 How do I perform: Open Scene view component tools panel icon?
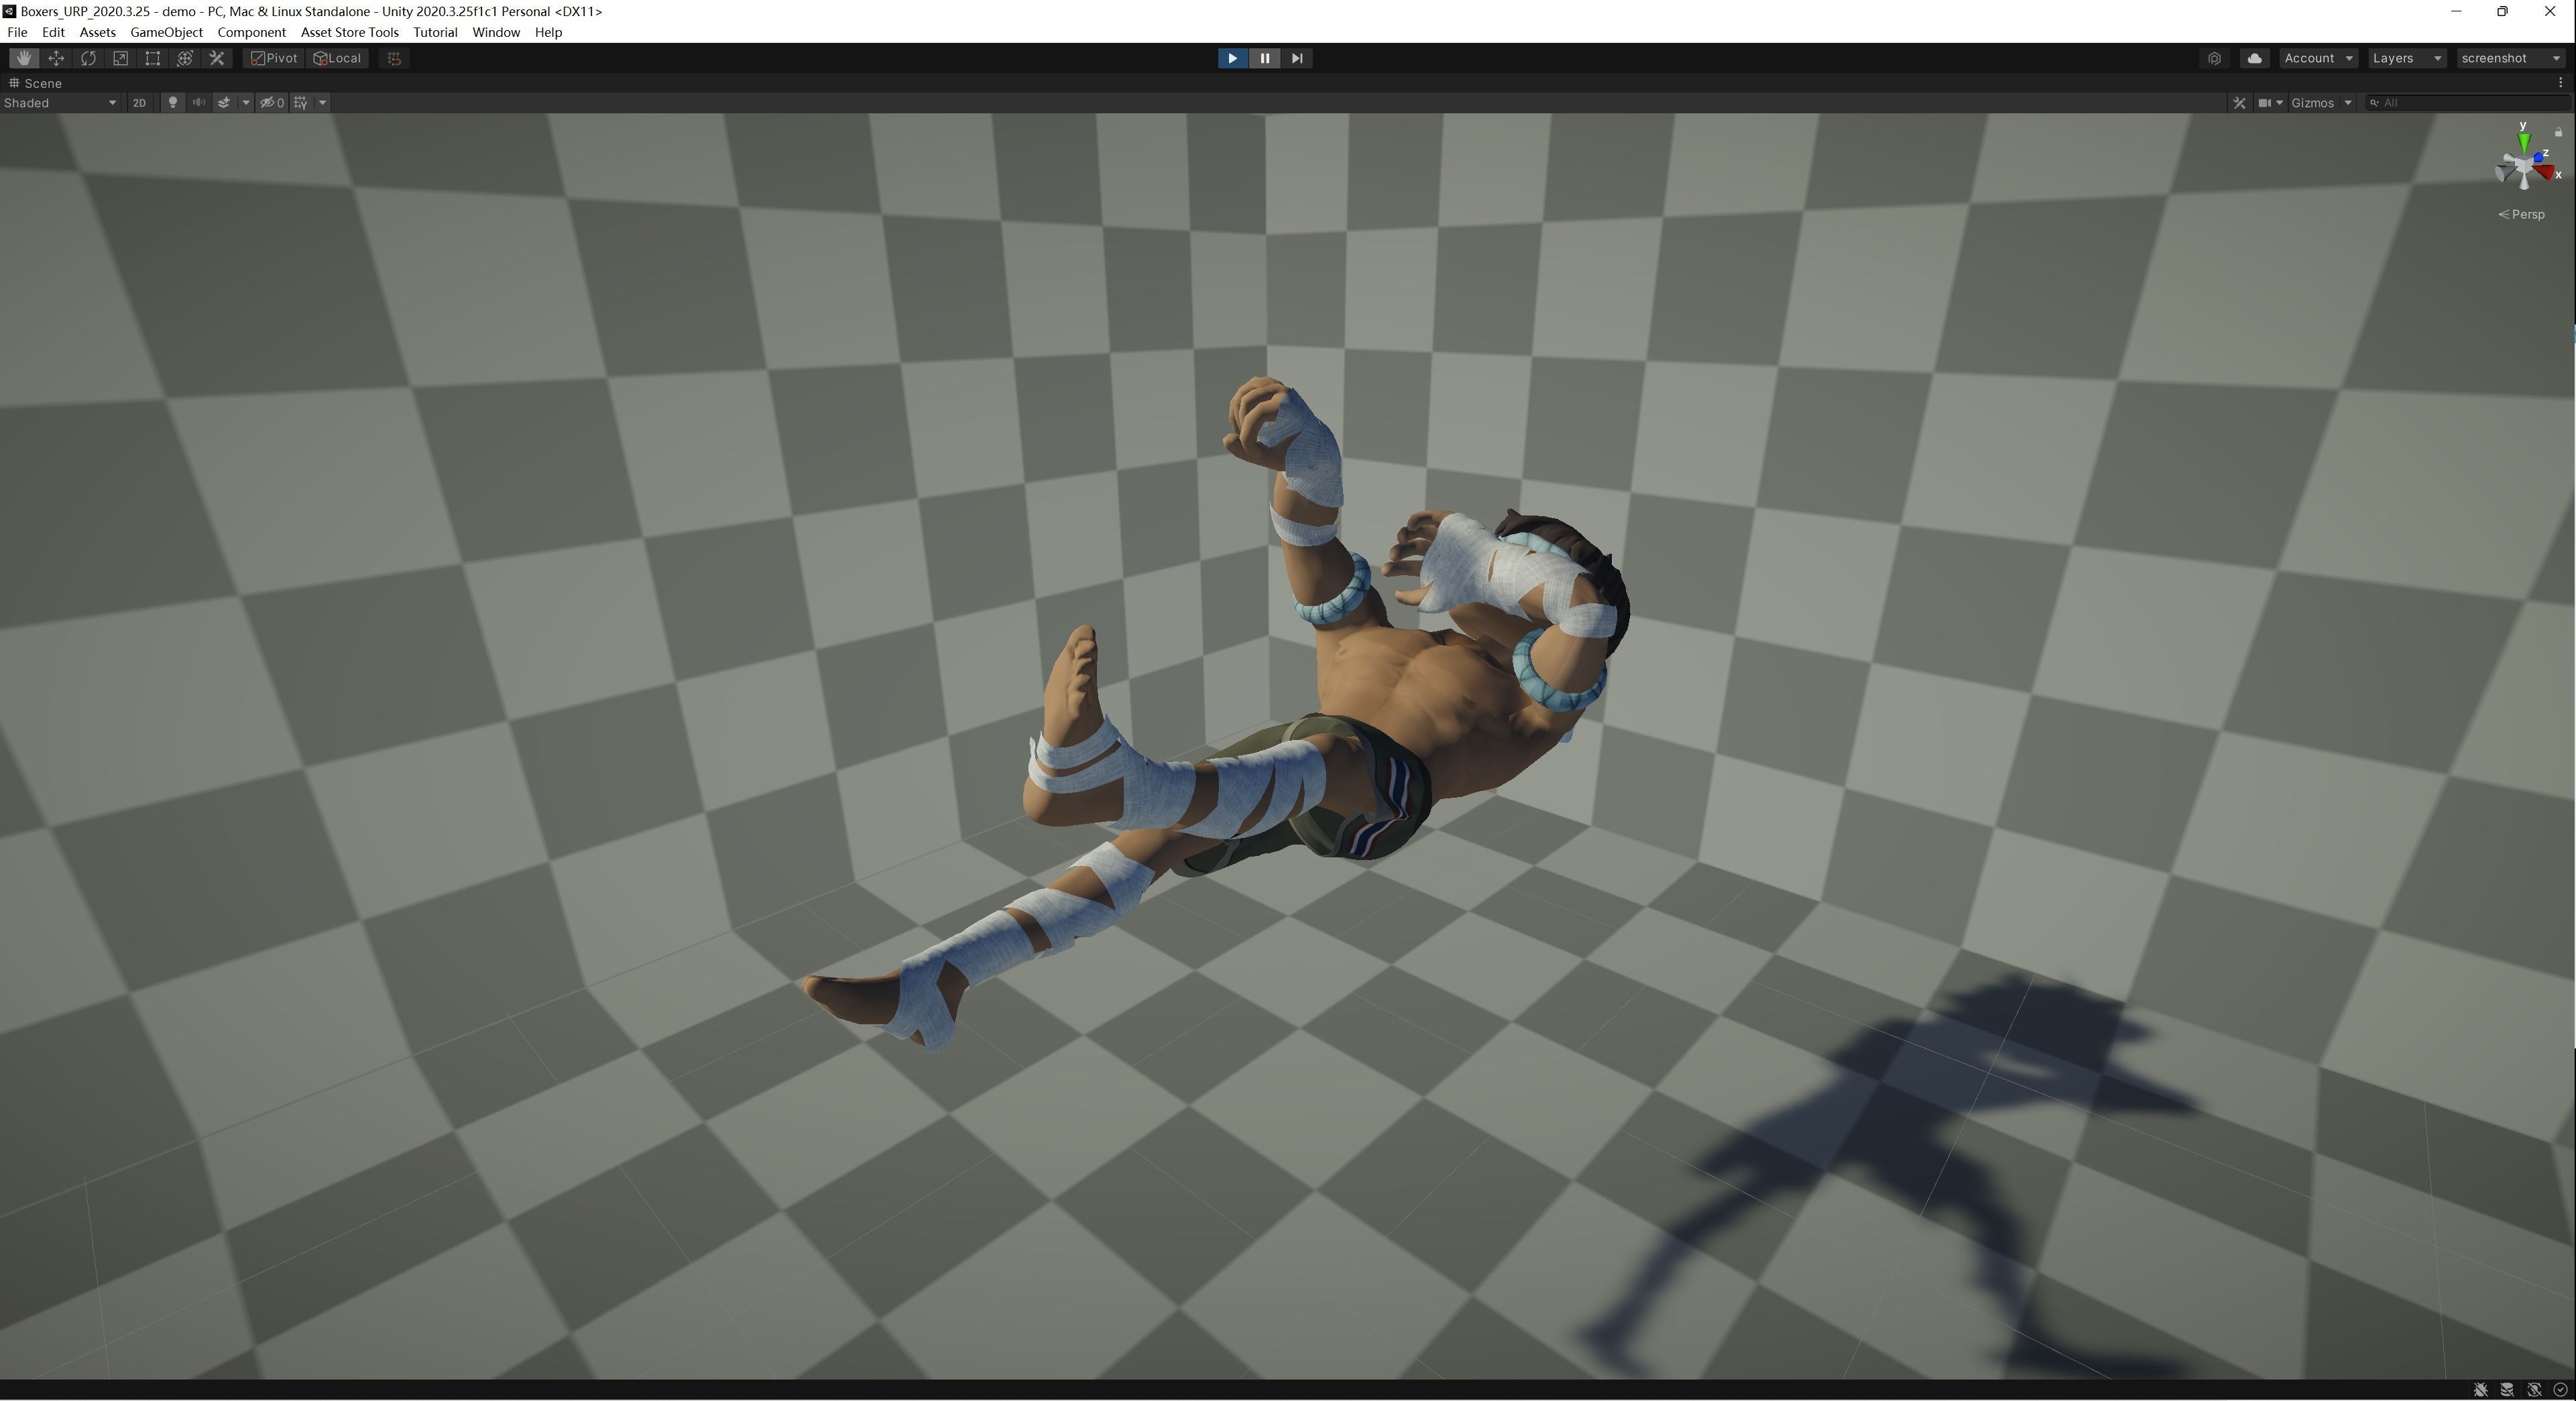coord(2239,102)
